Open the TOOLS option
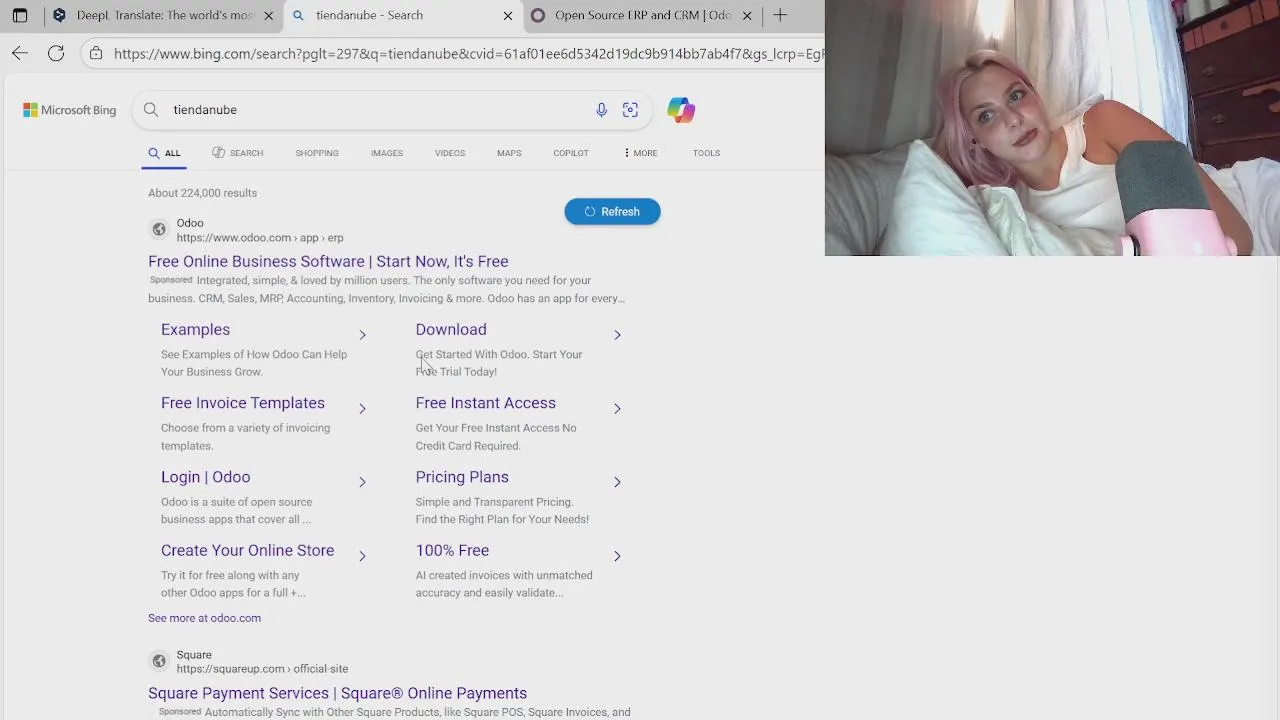The image size is (1280, 720). [706, 153]
